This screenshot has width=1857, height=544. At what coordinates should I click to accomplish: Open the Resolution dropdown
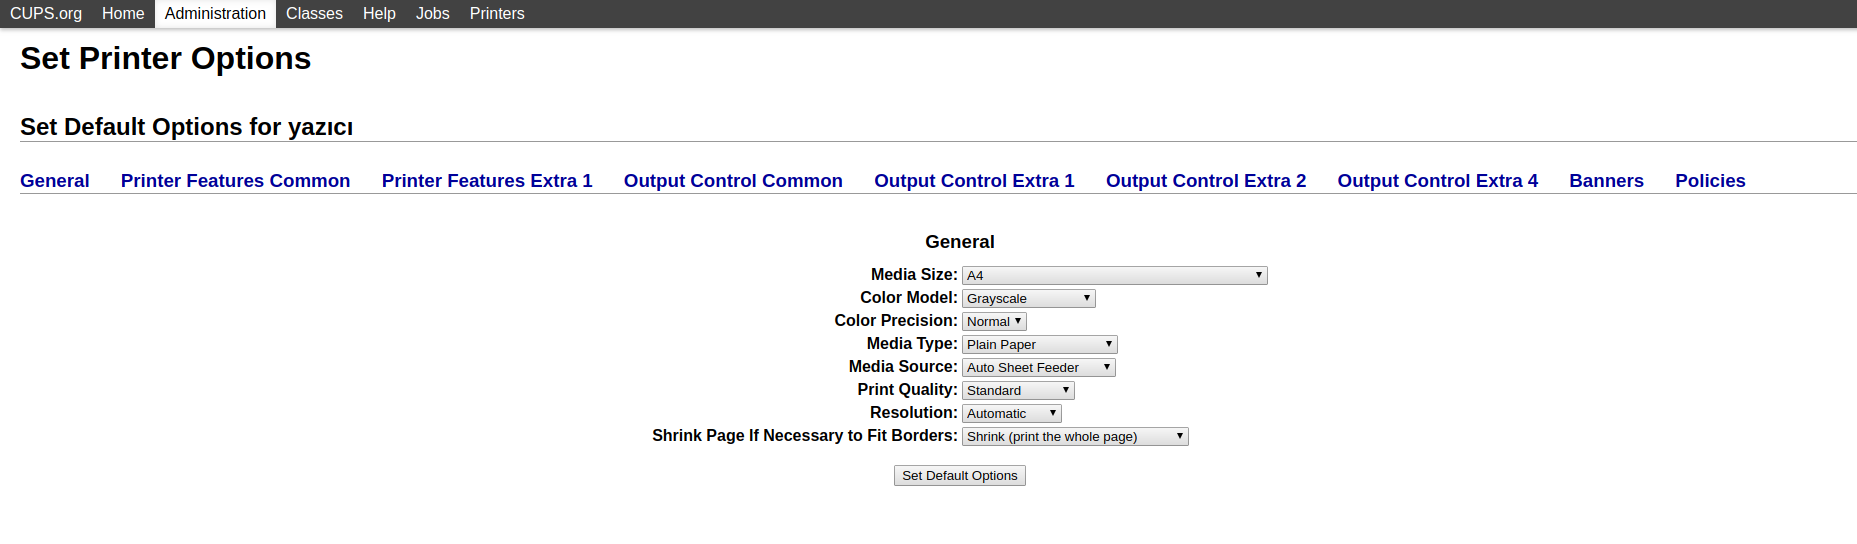tap(1011, 413)
